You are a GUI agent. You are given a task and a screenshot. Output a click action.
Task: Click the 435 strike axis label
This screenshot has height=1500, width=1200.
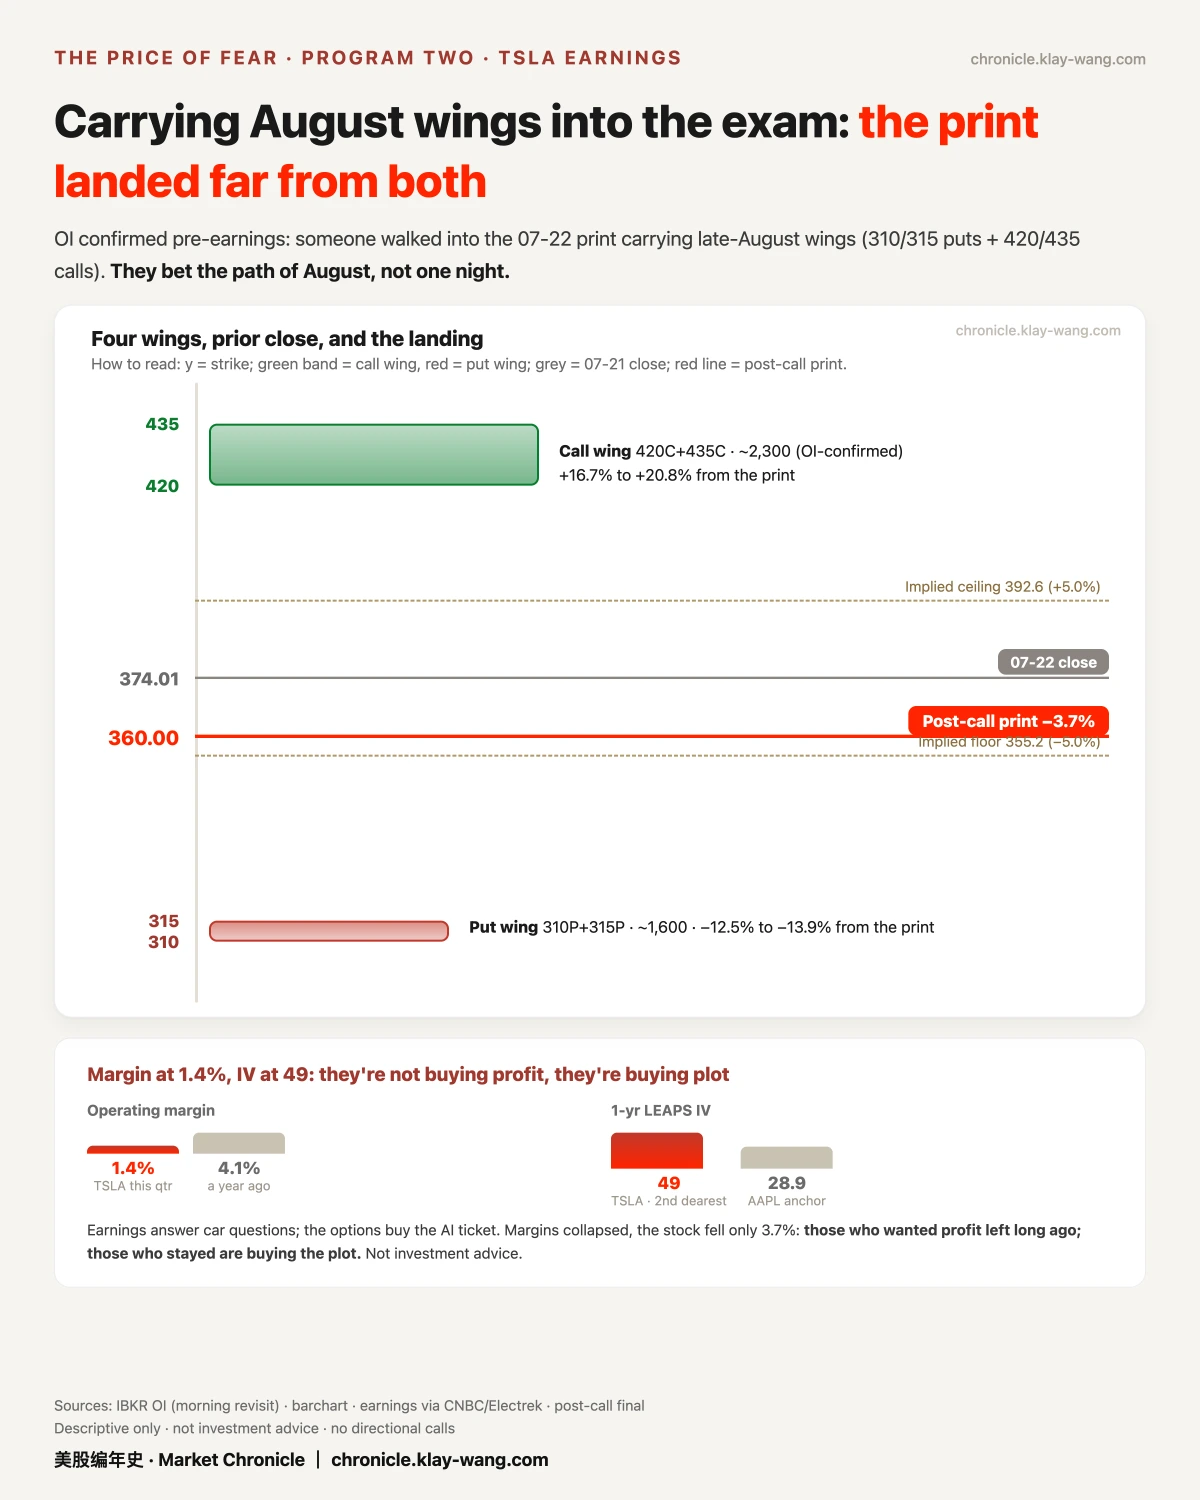(x=162, y=424)
